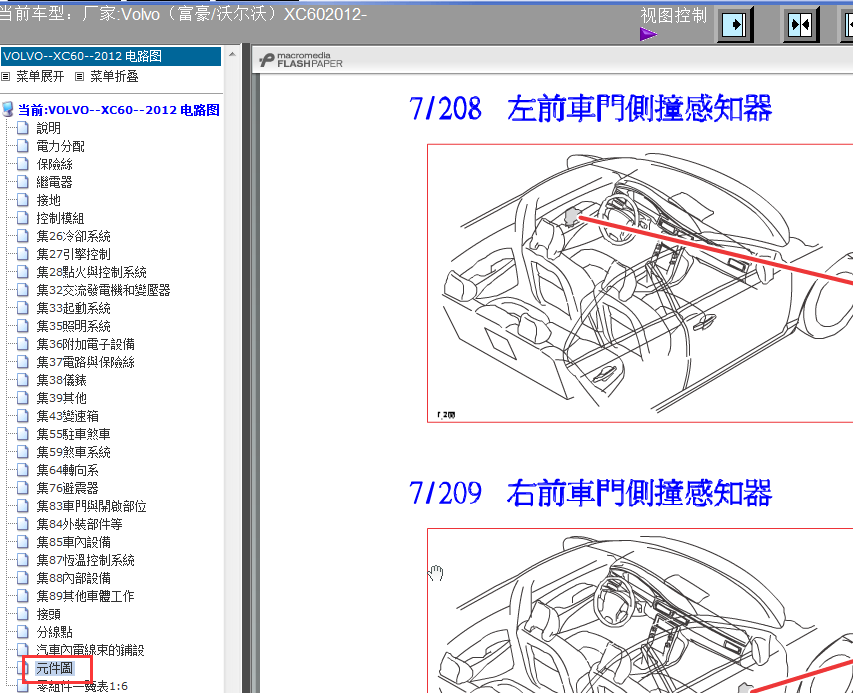Viewport: 853px width, 693px height.
Task: Open 集32交流發電機和變壓器 in the tree
Action: [103, 289]
